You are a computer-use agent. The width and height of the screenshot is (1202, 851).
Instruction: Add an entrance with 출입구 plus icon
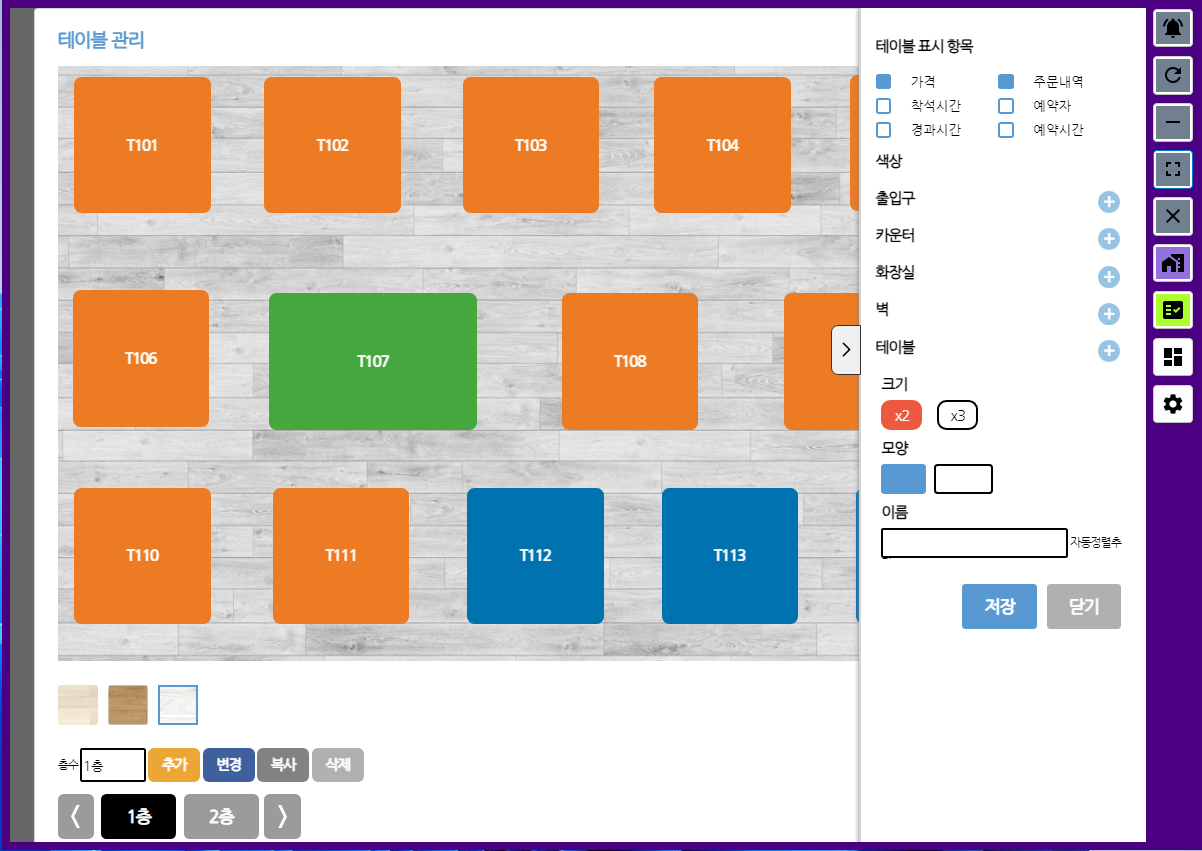click(1108, 202)
